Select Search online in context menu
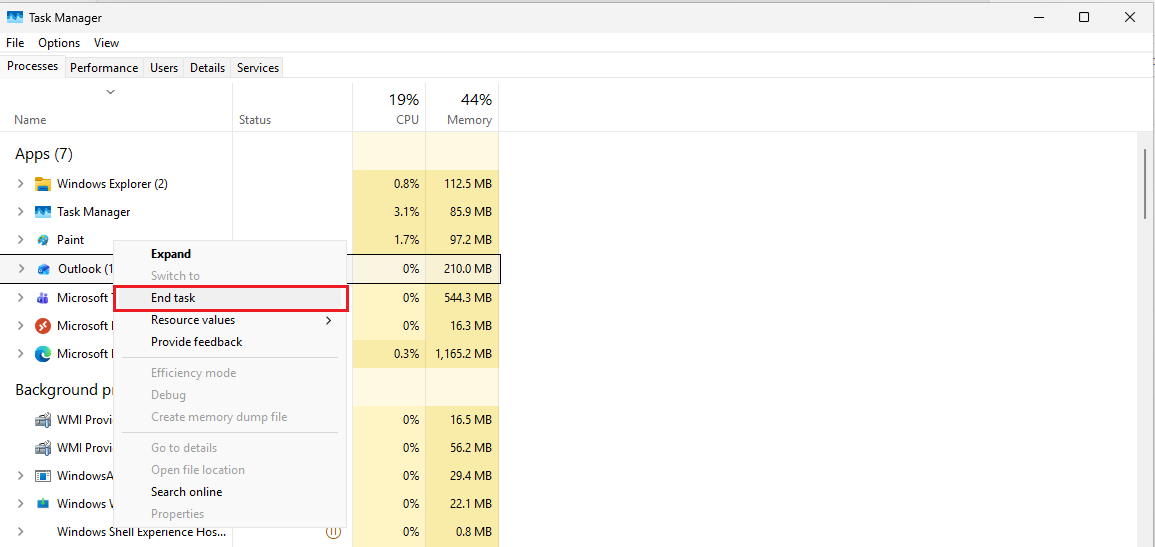 [229, 492]
